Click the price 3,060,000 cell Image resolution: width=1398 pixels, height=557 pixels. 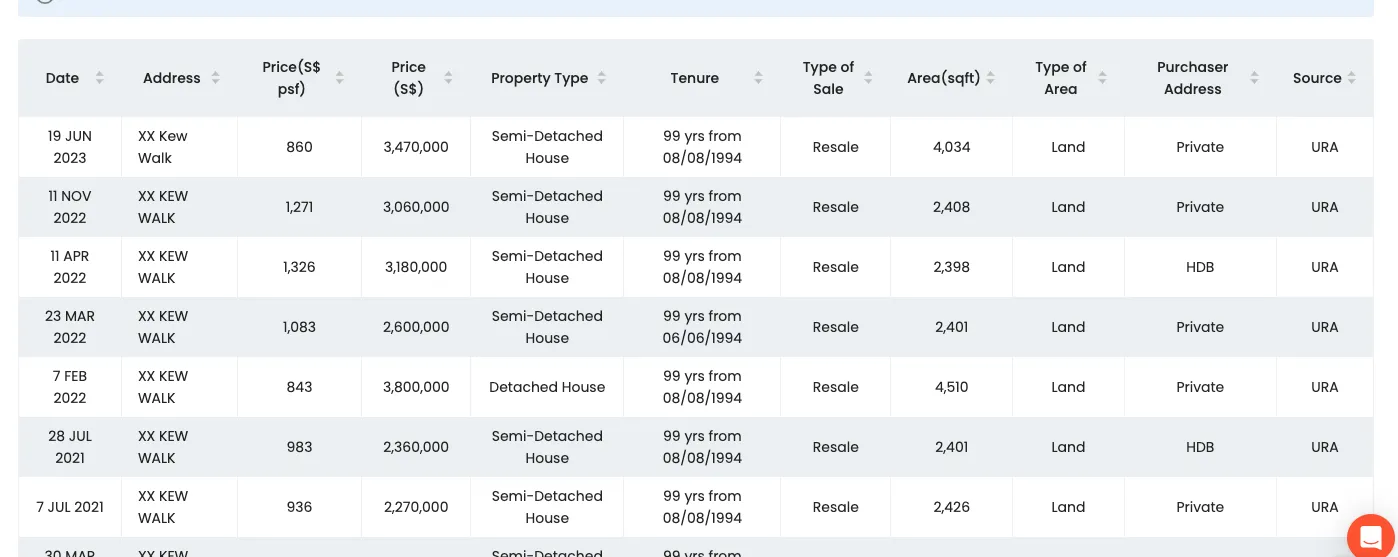[416, 207]
